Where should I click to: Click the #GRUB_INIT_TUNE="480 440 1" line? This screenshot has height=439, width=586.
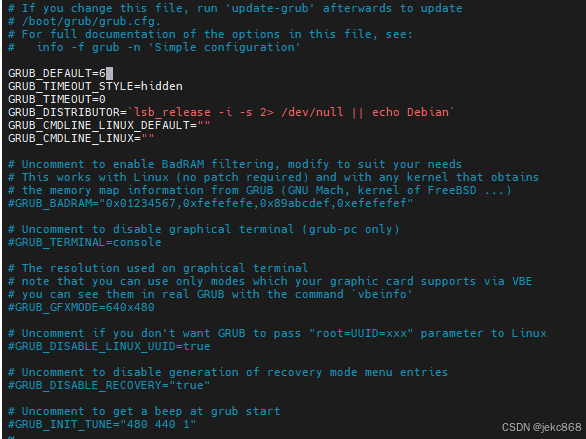(102, 424)
